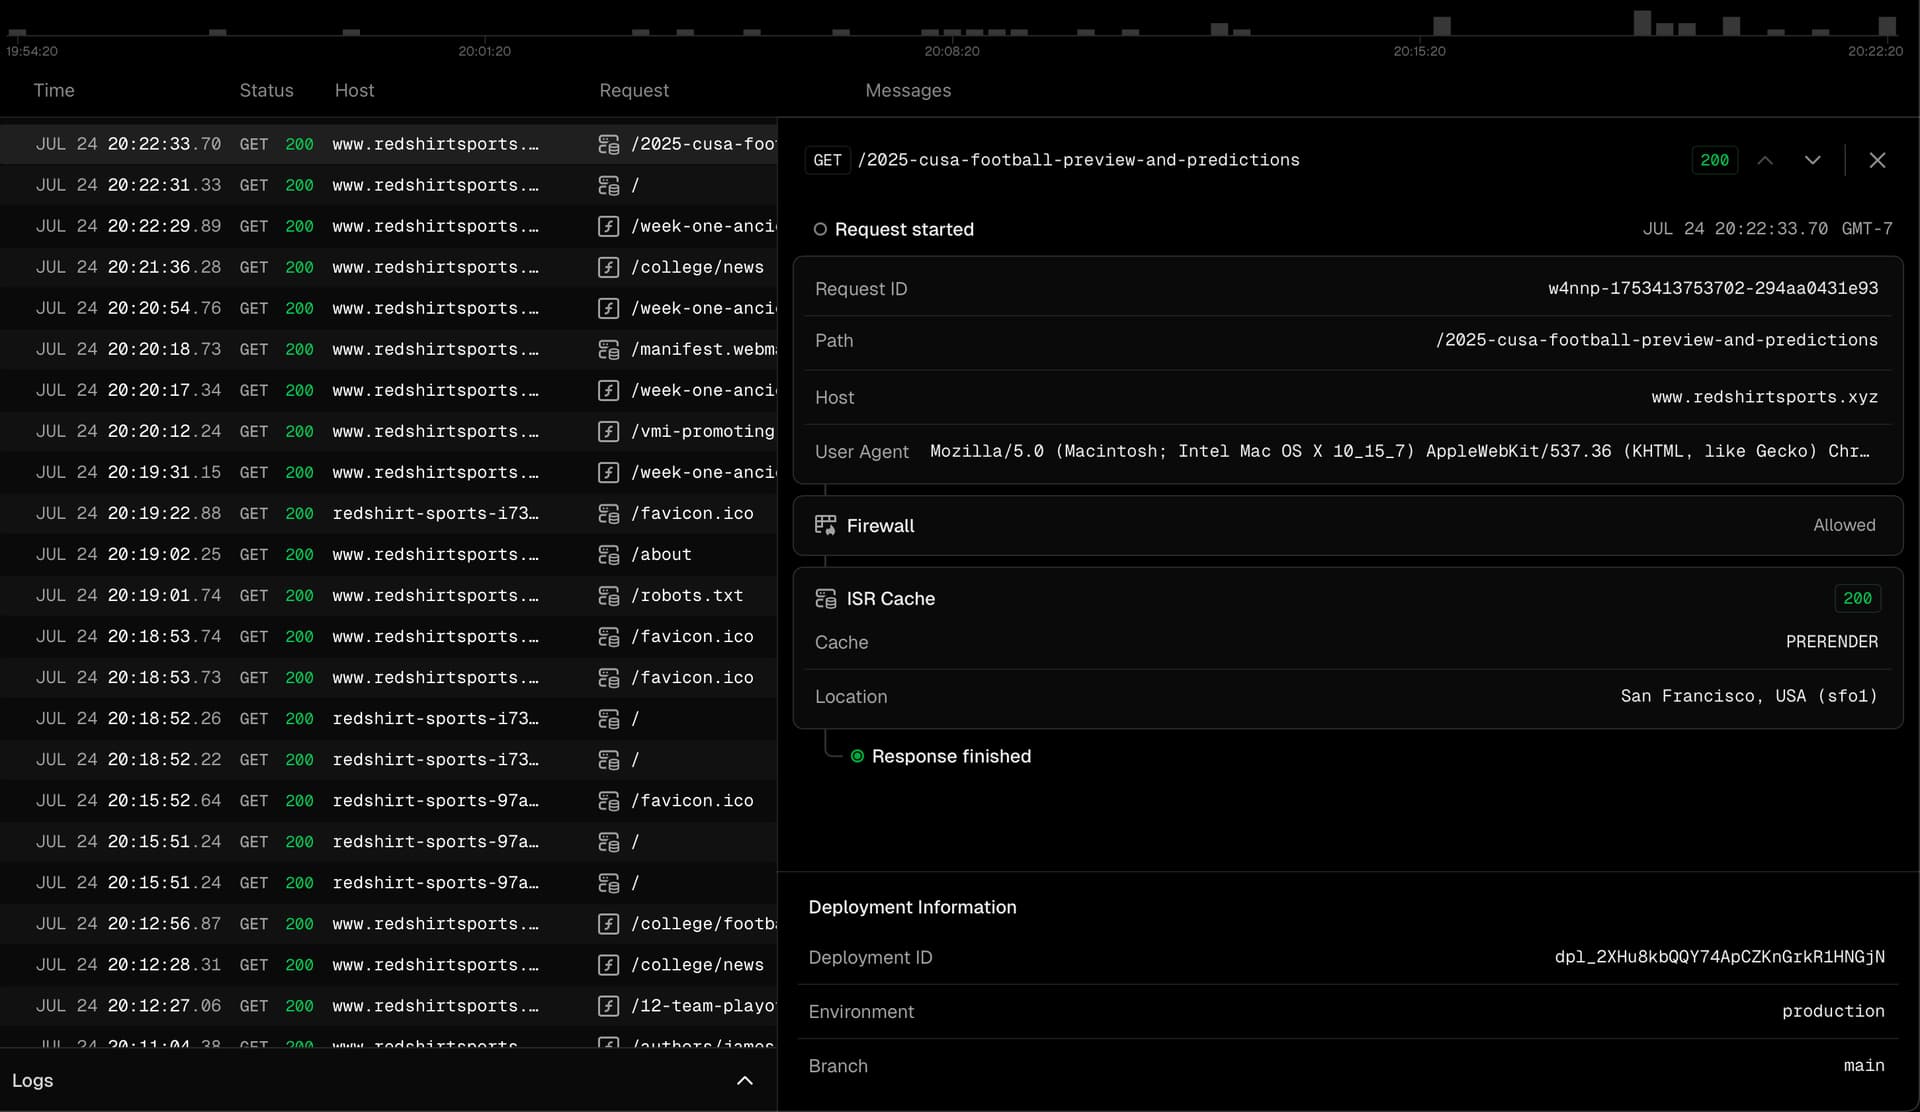Click function icon on /vmi-promoting row

pos(608,432)
